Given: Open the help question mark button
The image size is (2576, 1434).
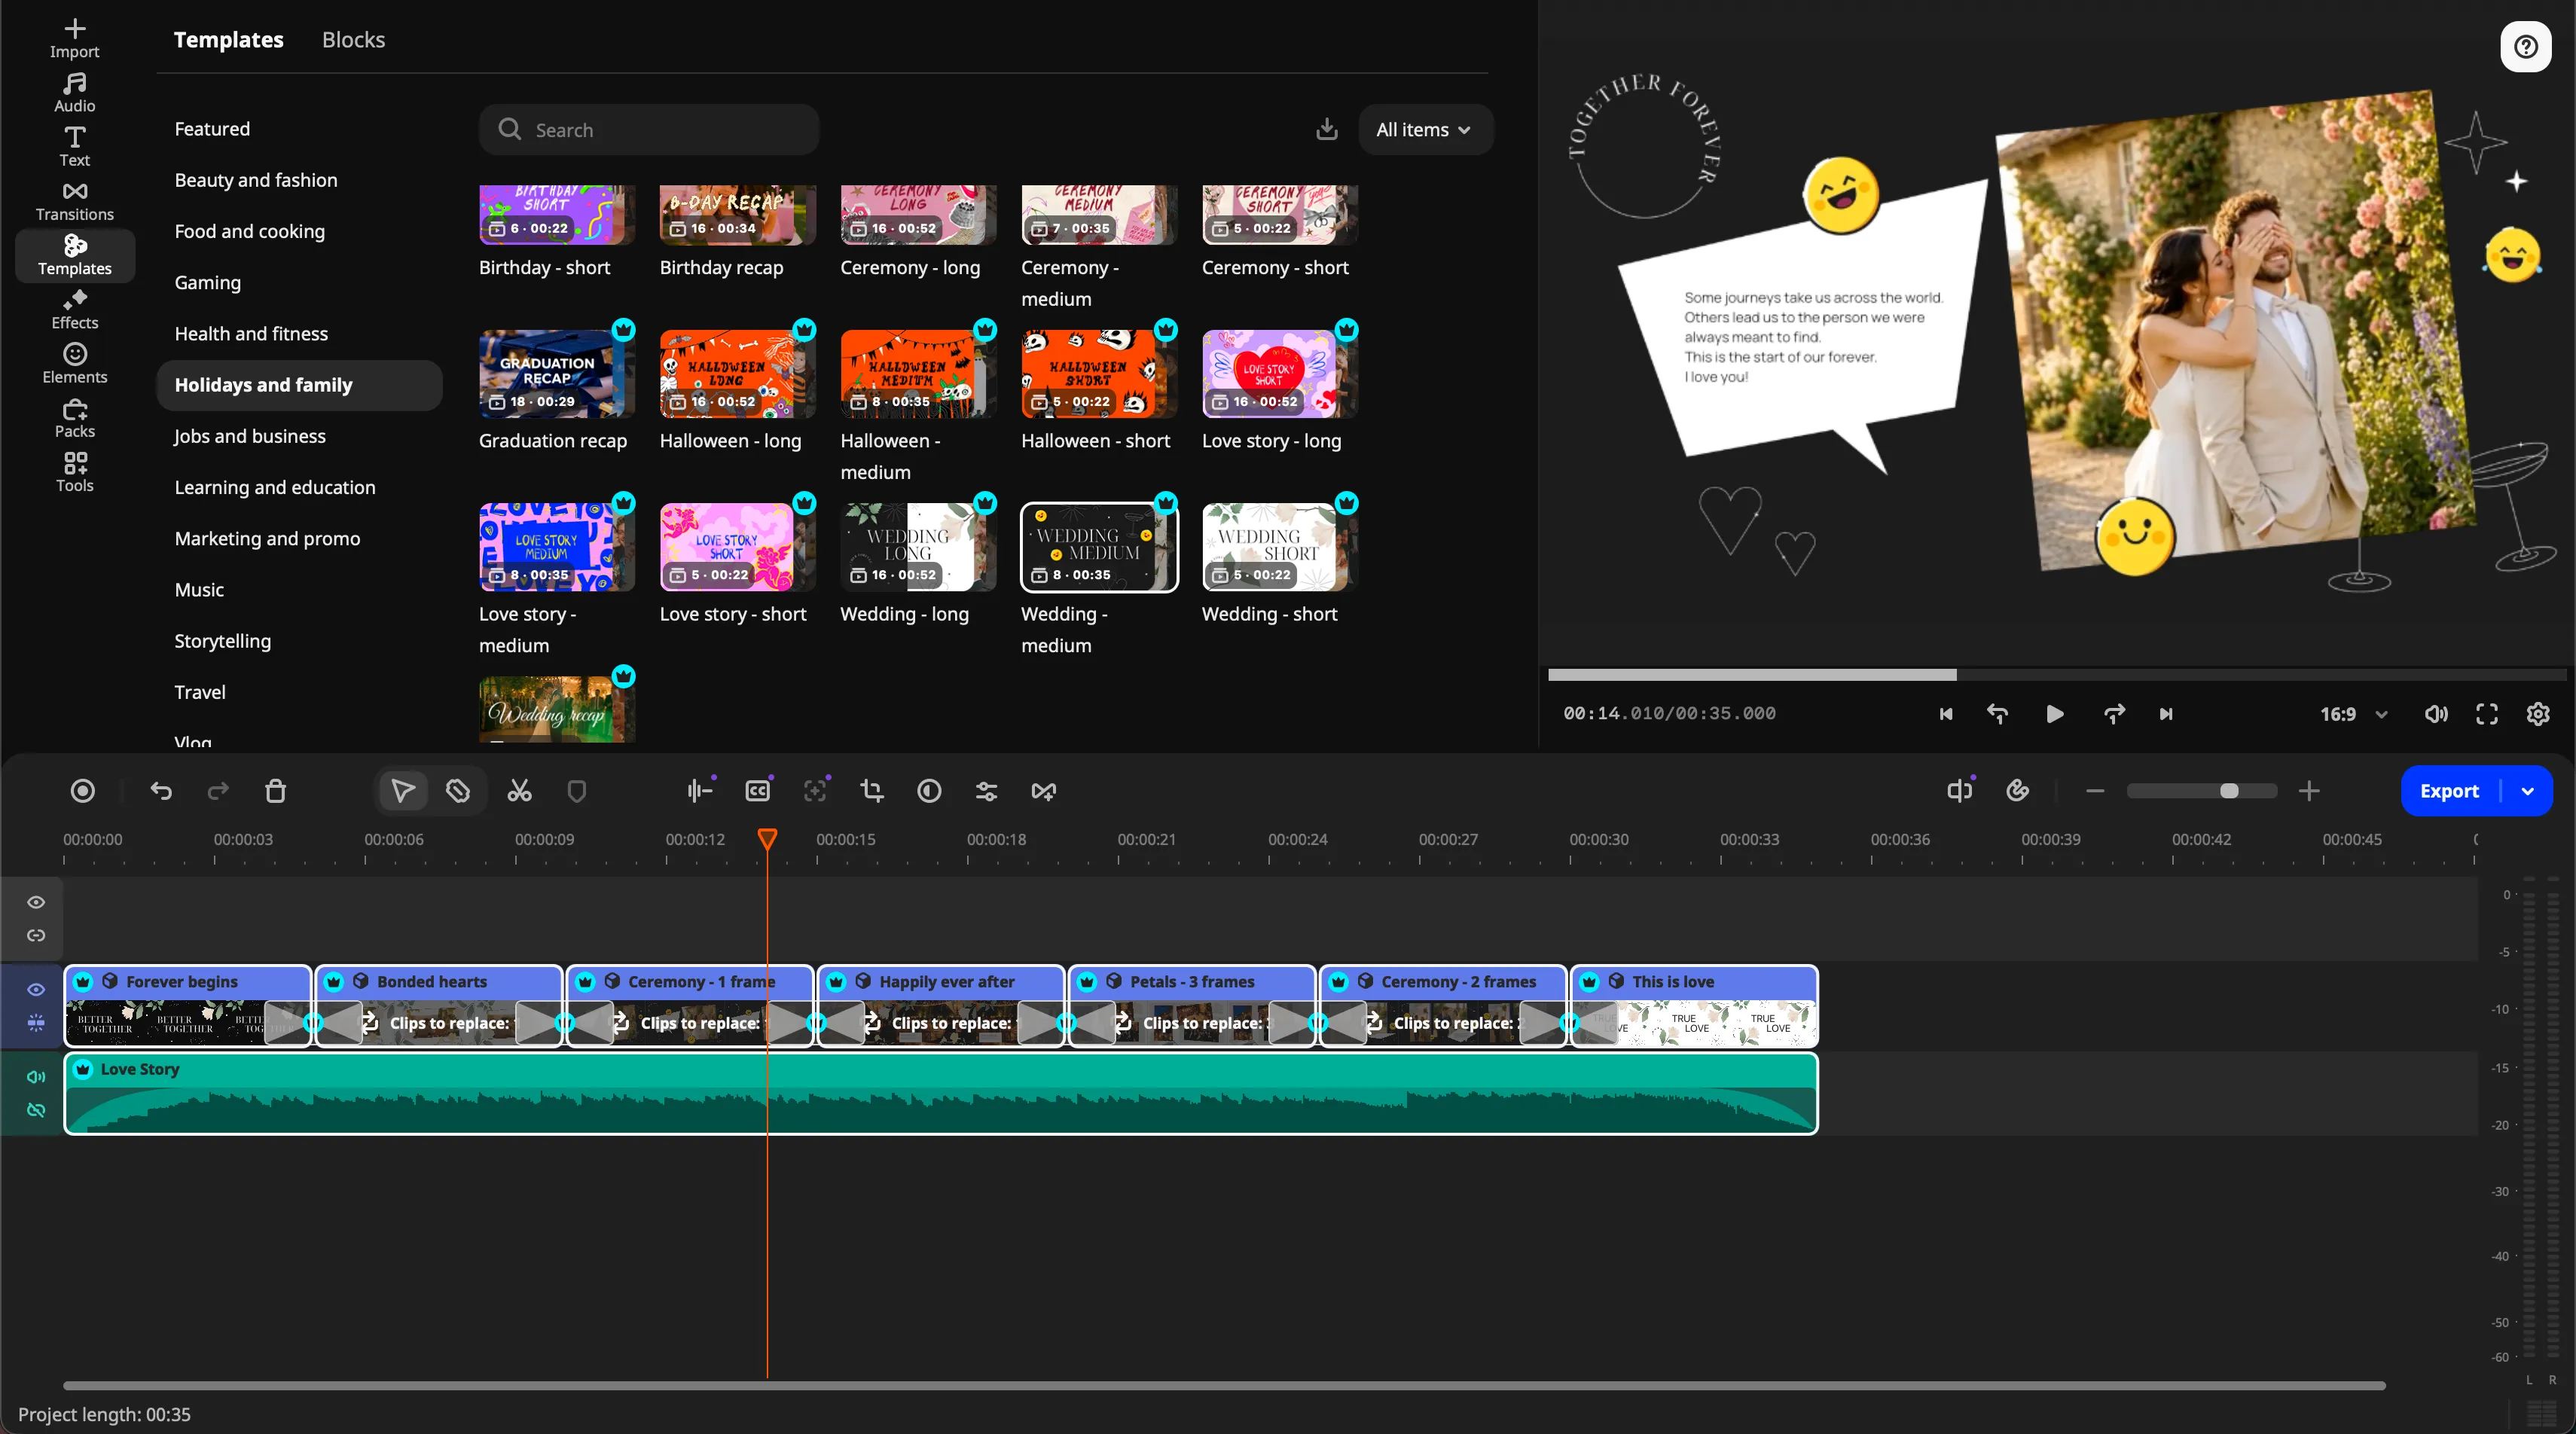Looking at the screenshot, I should coord(2526,46).
